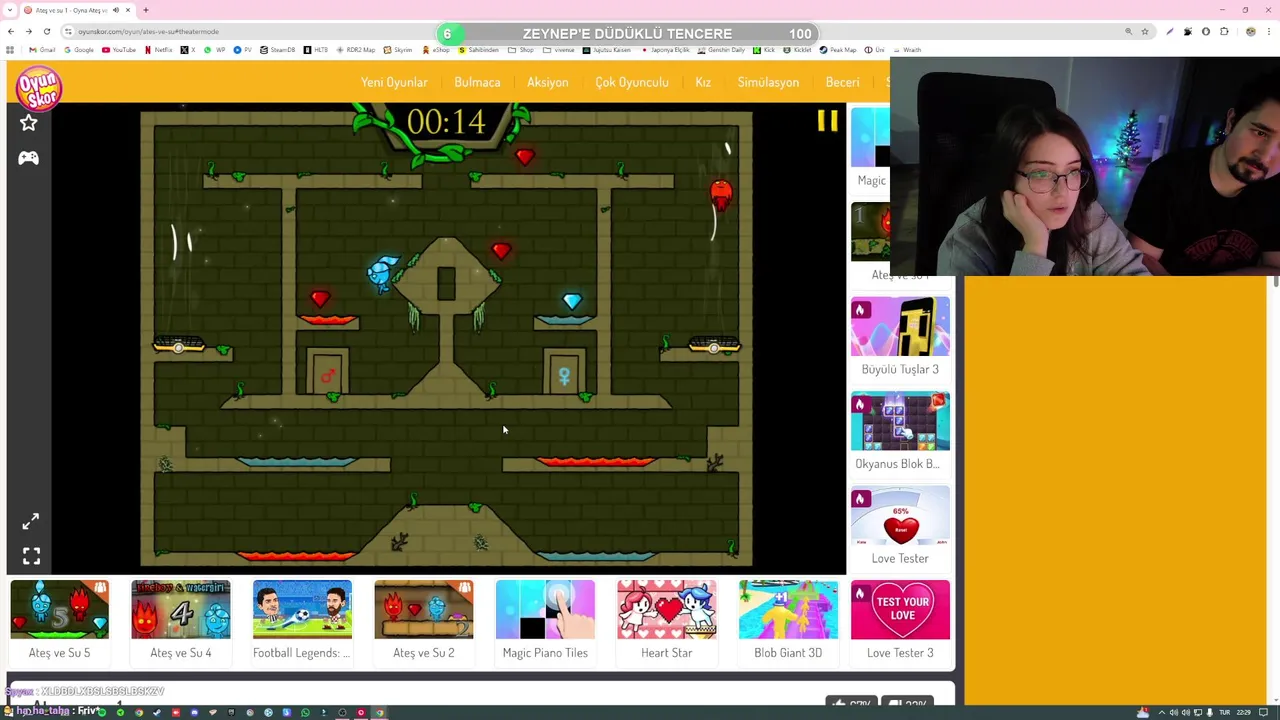
Task: Open Bulmaca category
Action: point(477,82)
